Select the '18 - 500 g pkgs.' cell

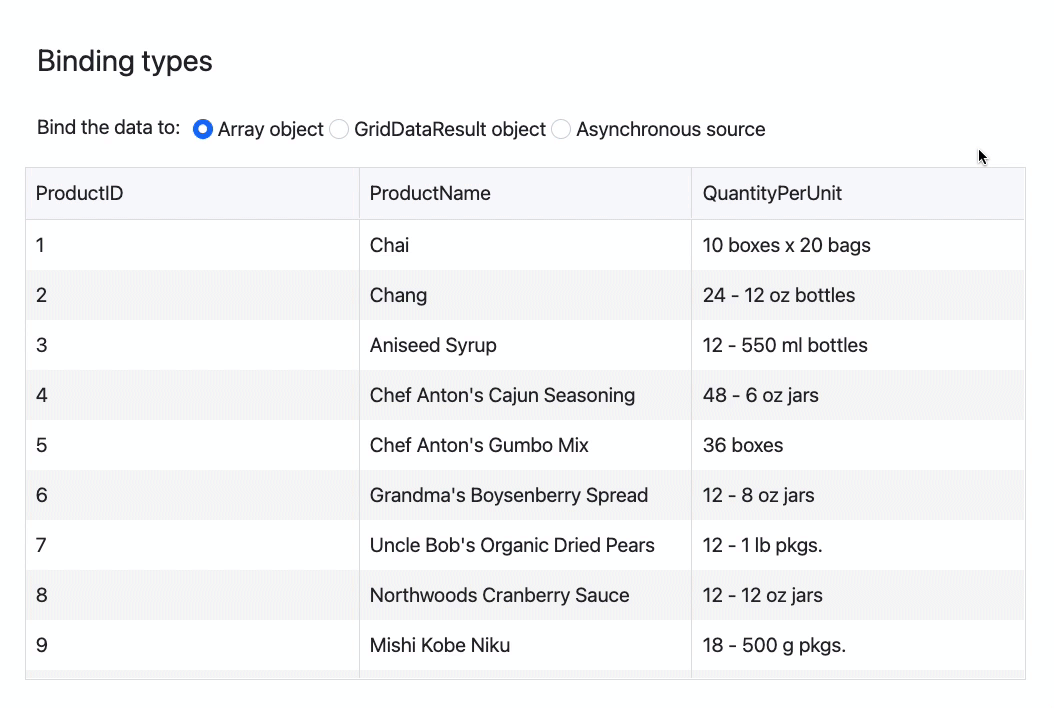(774, 645)
